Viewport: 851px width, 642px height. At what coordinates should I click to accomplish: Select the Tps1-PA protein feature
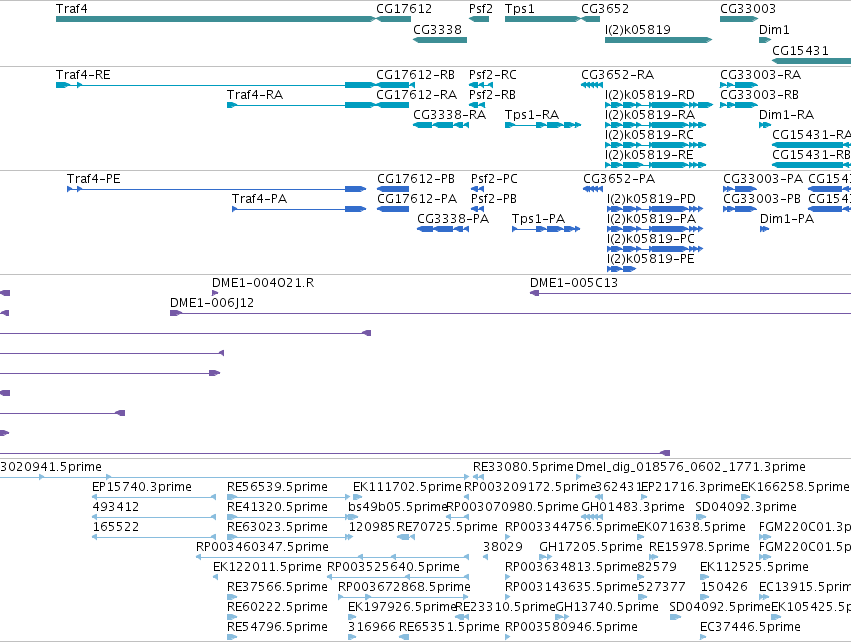[546, 230]
